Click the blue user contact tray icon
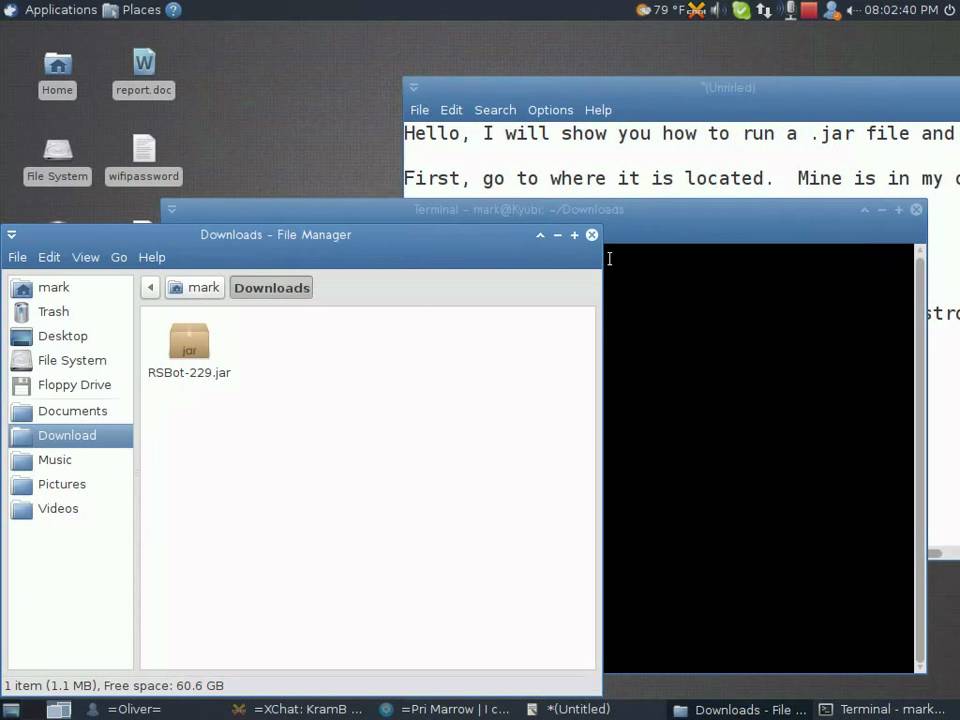The width and height of the screenshot is (960, 720). coord(831,10)
